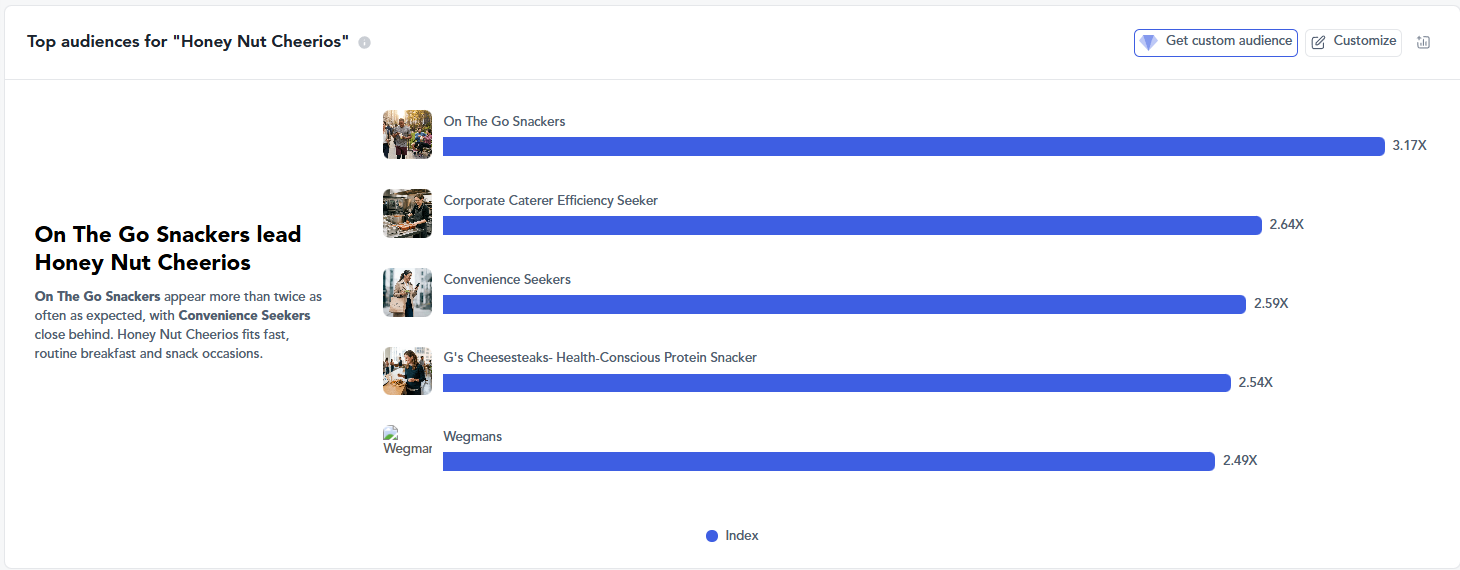Click the diamond icon in custom audience button
The height and width of the screenshot is (570, 1460).
tap(1149, 42)
